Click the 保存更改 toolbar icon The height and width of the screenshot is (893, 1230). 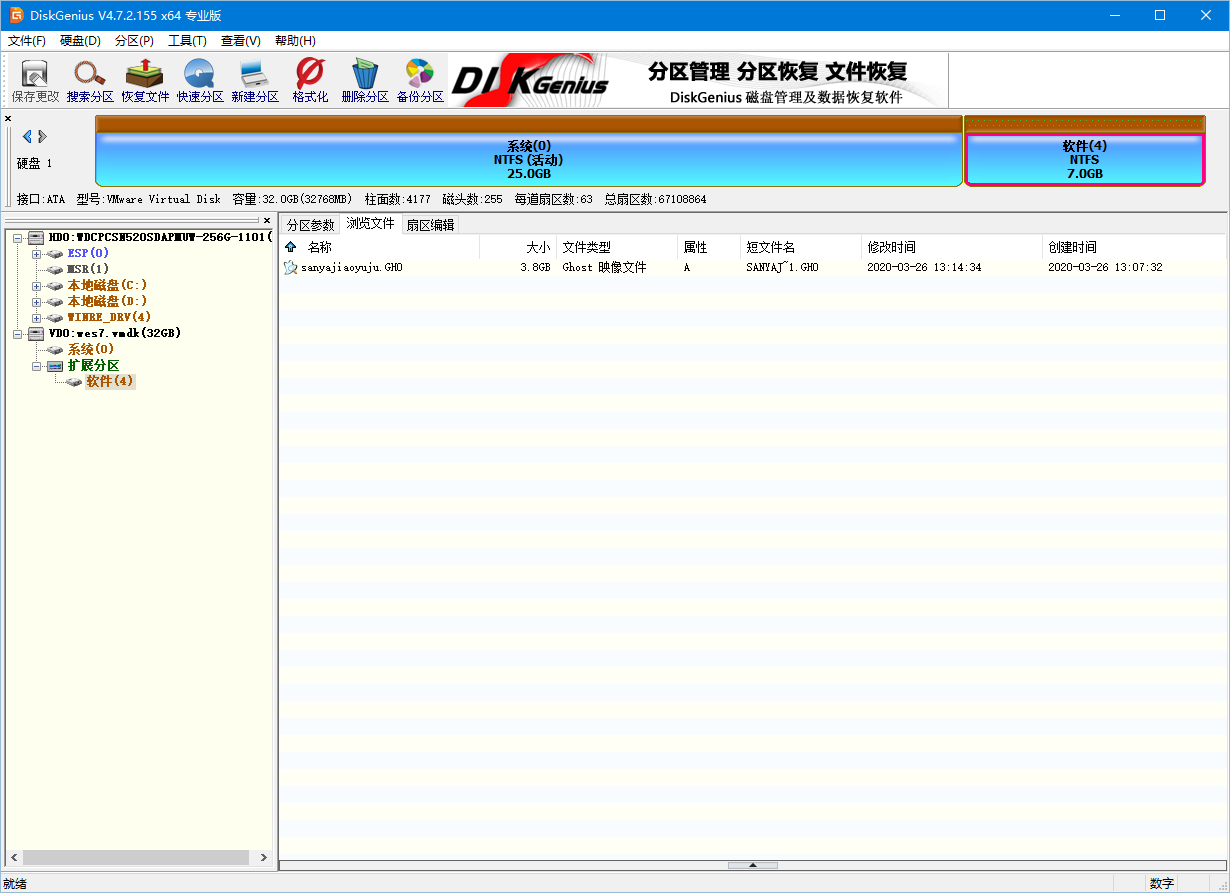35,80
